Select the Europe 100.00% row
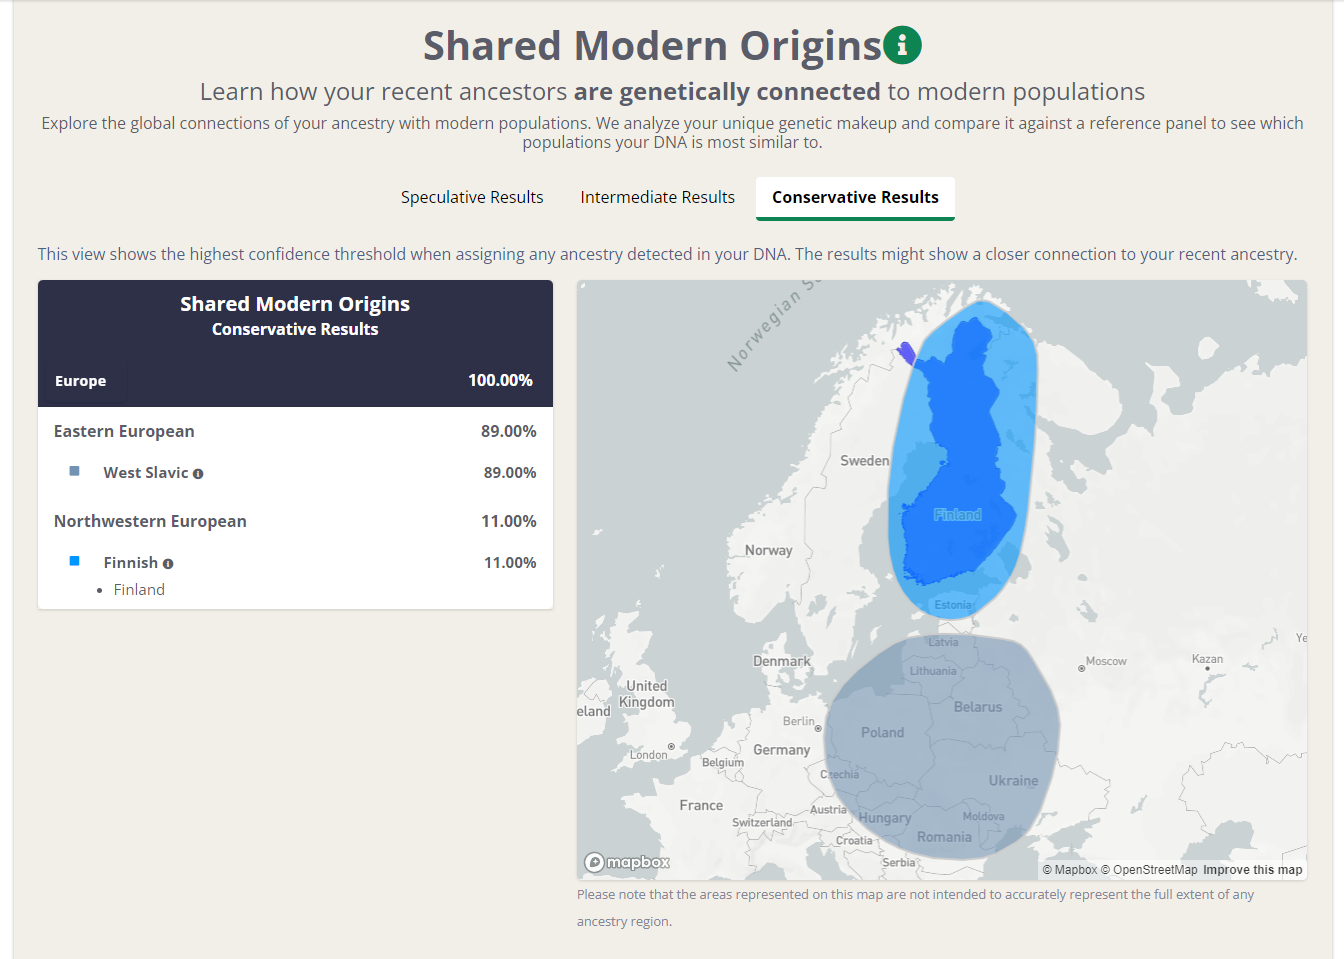Screen dimensions: 1344x959 pyautogui.click(x=295, y=381)
